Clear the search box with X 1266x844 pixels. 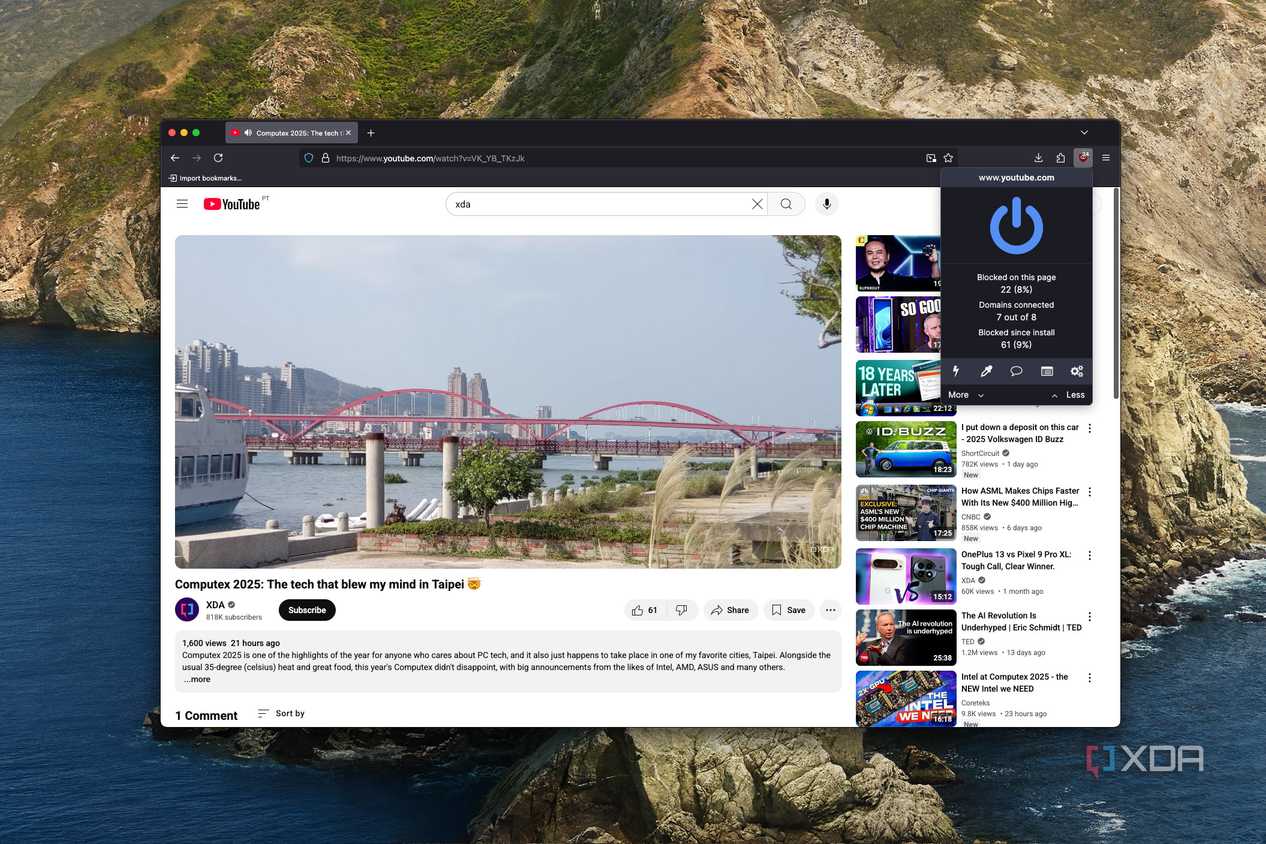pyautogui.click(x=757, y=204)
